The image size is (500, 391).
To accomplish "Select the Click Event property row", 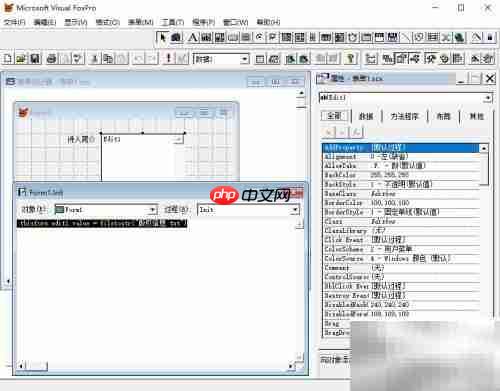I will click(401, 240).
